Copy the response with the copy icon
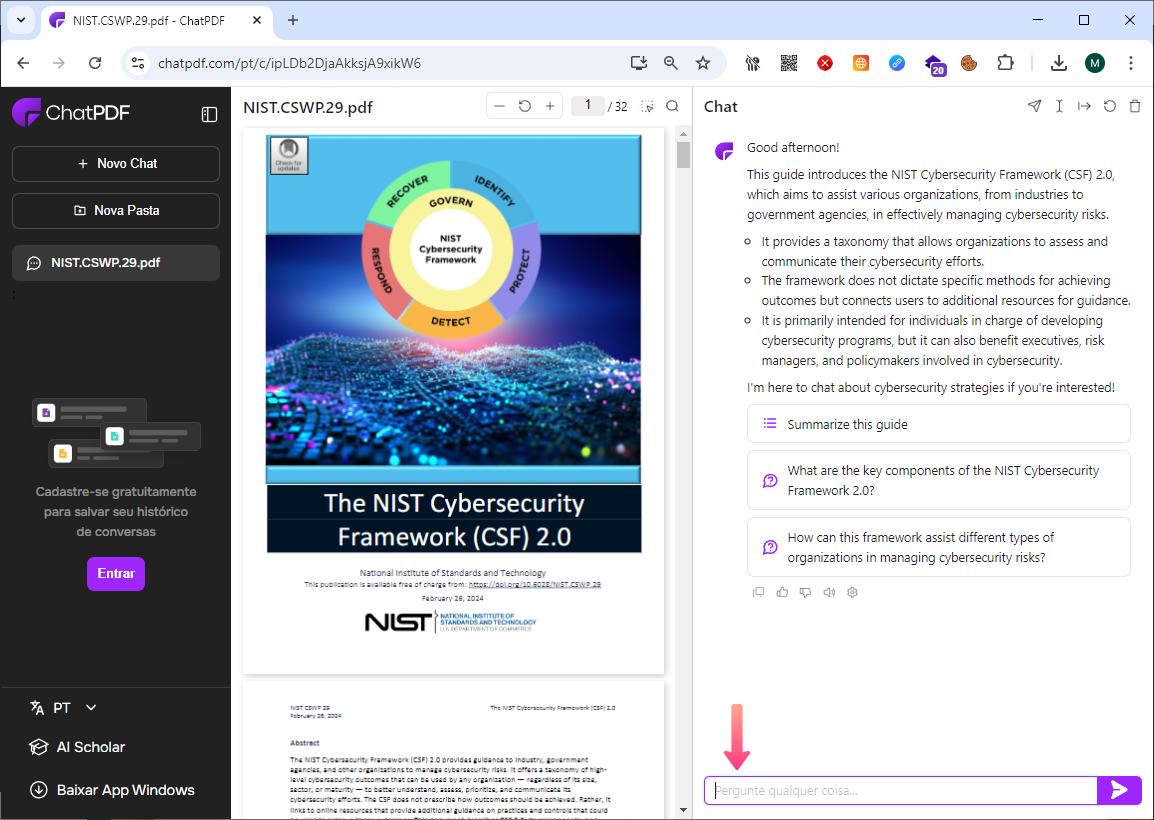This screenshot has width=1154, height=820. (758, 592)
